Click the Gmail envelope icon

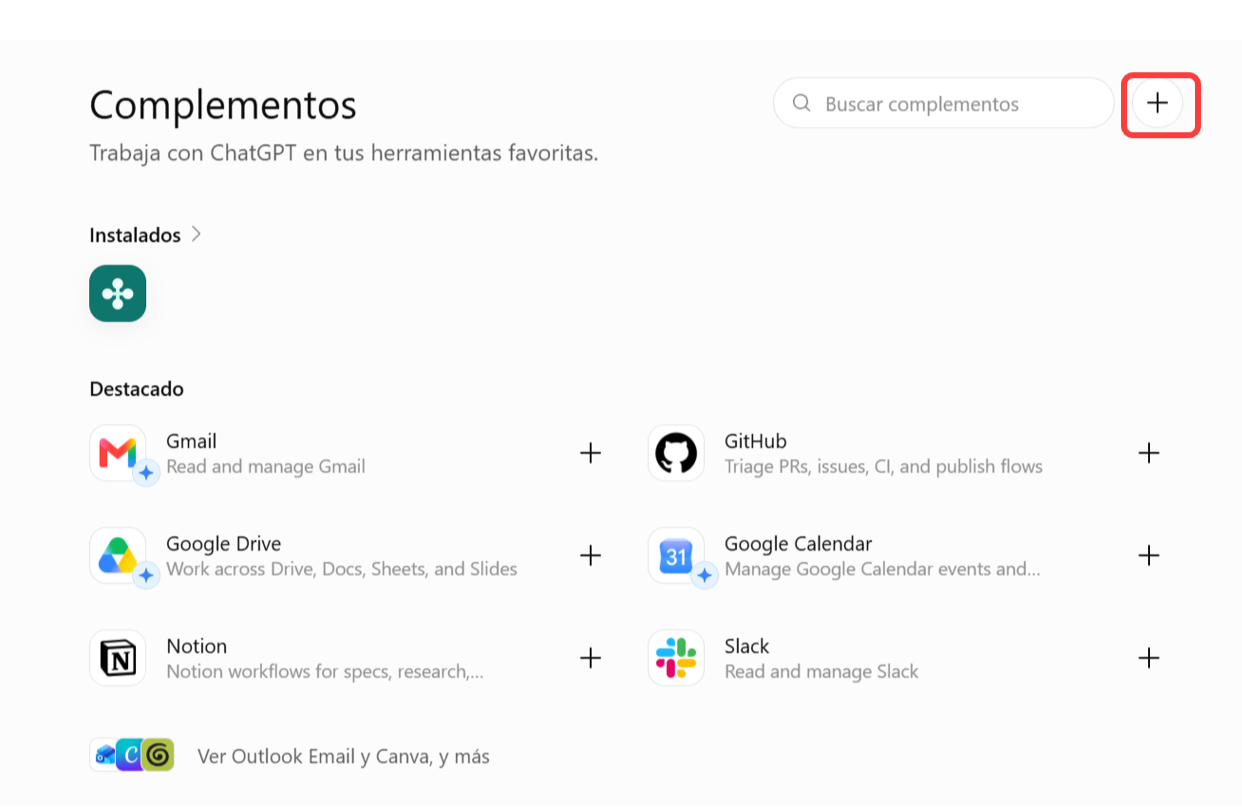[x=118, y=453]
